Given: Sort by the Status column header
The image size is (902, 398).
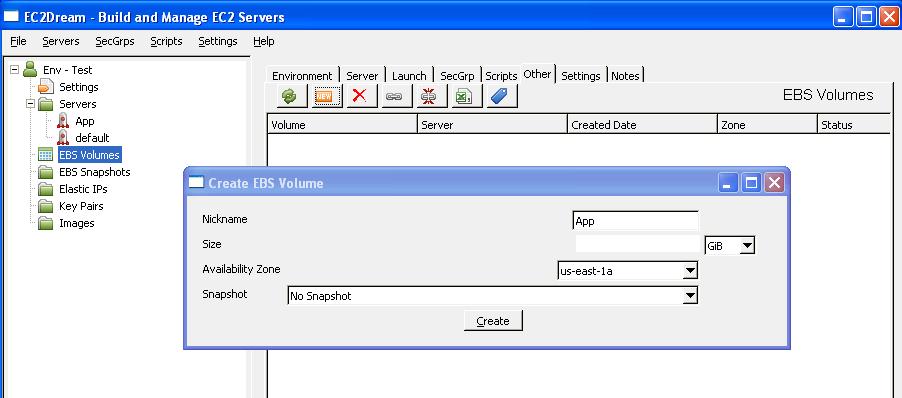Looking at the screenshot, I should pos(854,125).
